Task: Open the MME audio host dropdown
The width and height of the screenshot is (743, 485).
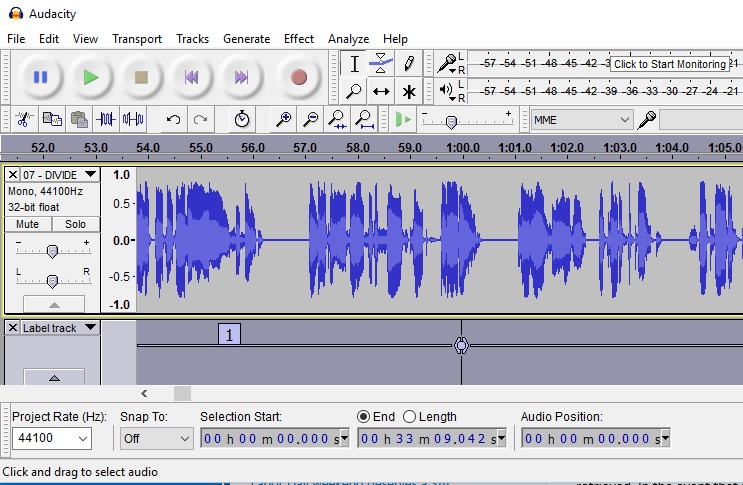Action: [x=581, y=120]
